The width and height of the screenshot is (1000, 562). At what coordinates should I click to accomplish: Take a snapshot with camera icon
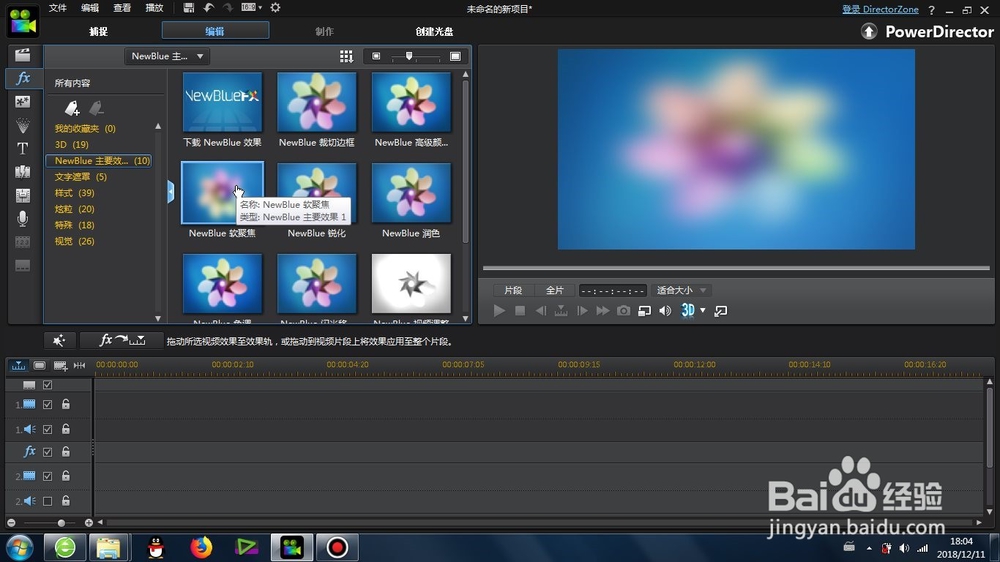point(624,311)
